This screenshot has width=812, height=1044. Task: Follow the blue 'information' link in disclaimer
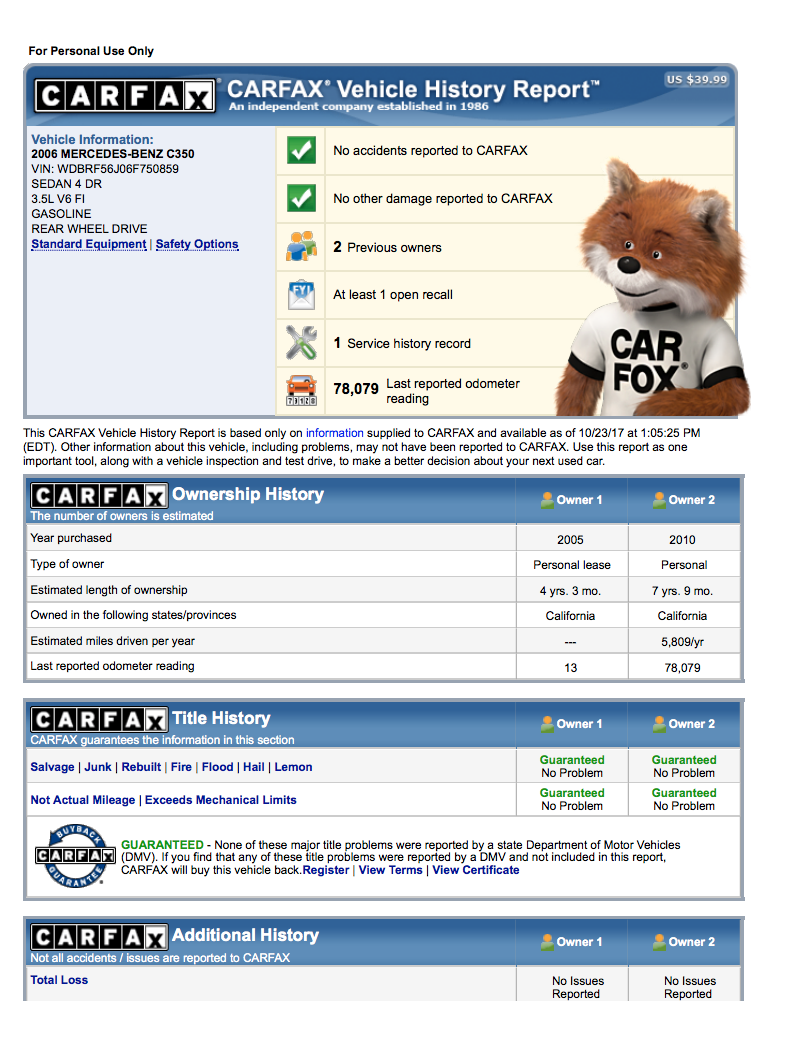(335, 433)
